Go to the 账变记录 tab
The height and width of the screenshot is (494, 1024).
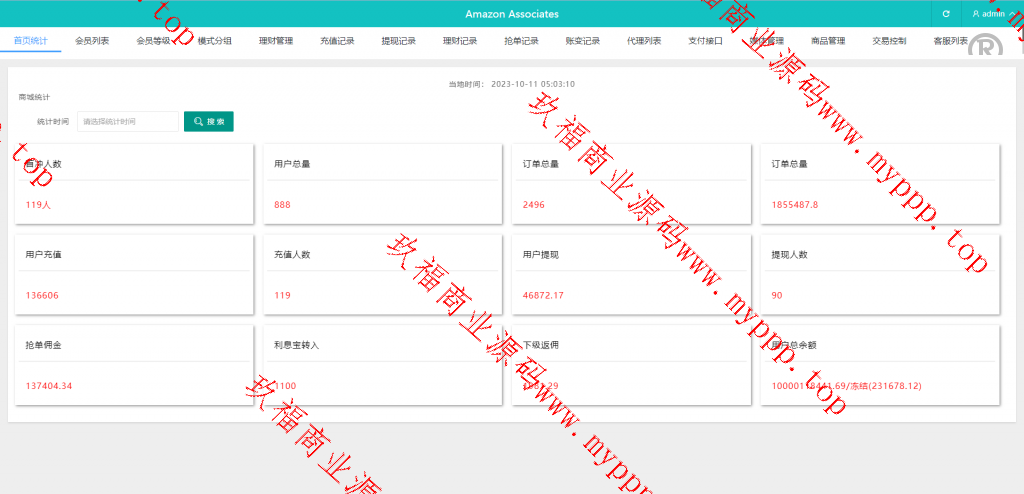click(583, 41)
